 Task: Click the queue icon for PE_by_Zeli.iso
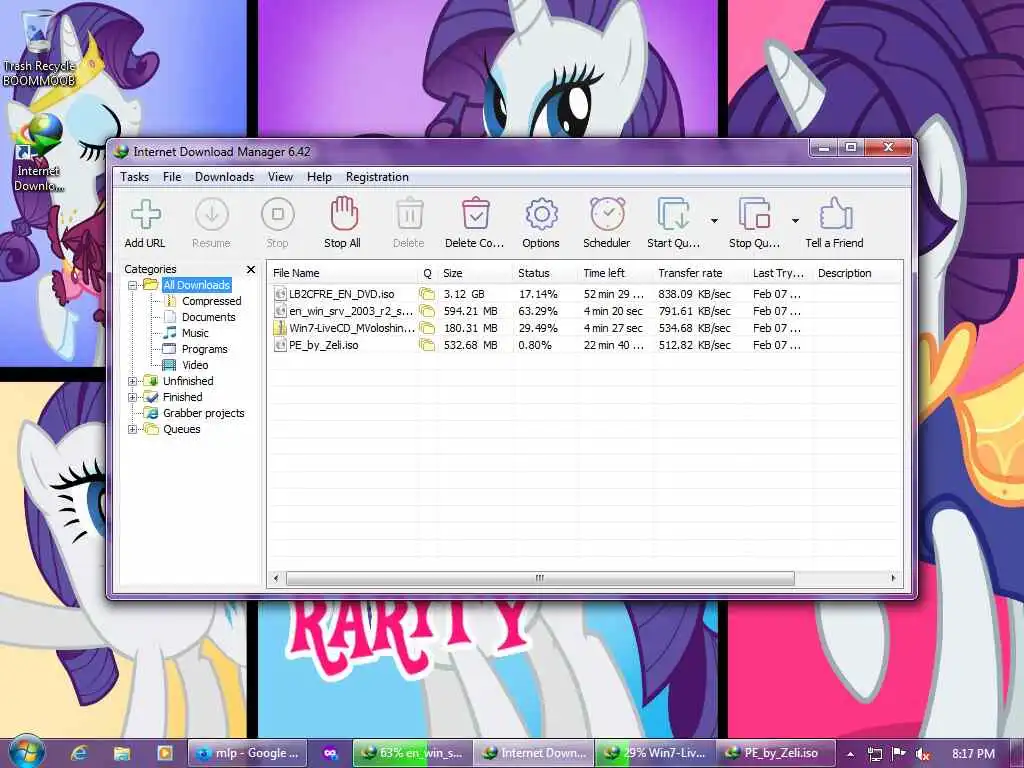(x=427, y=345)
